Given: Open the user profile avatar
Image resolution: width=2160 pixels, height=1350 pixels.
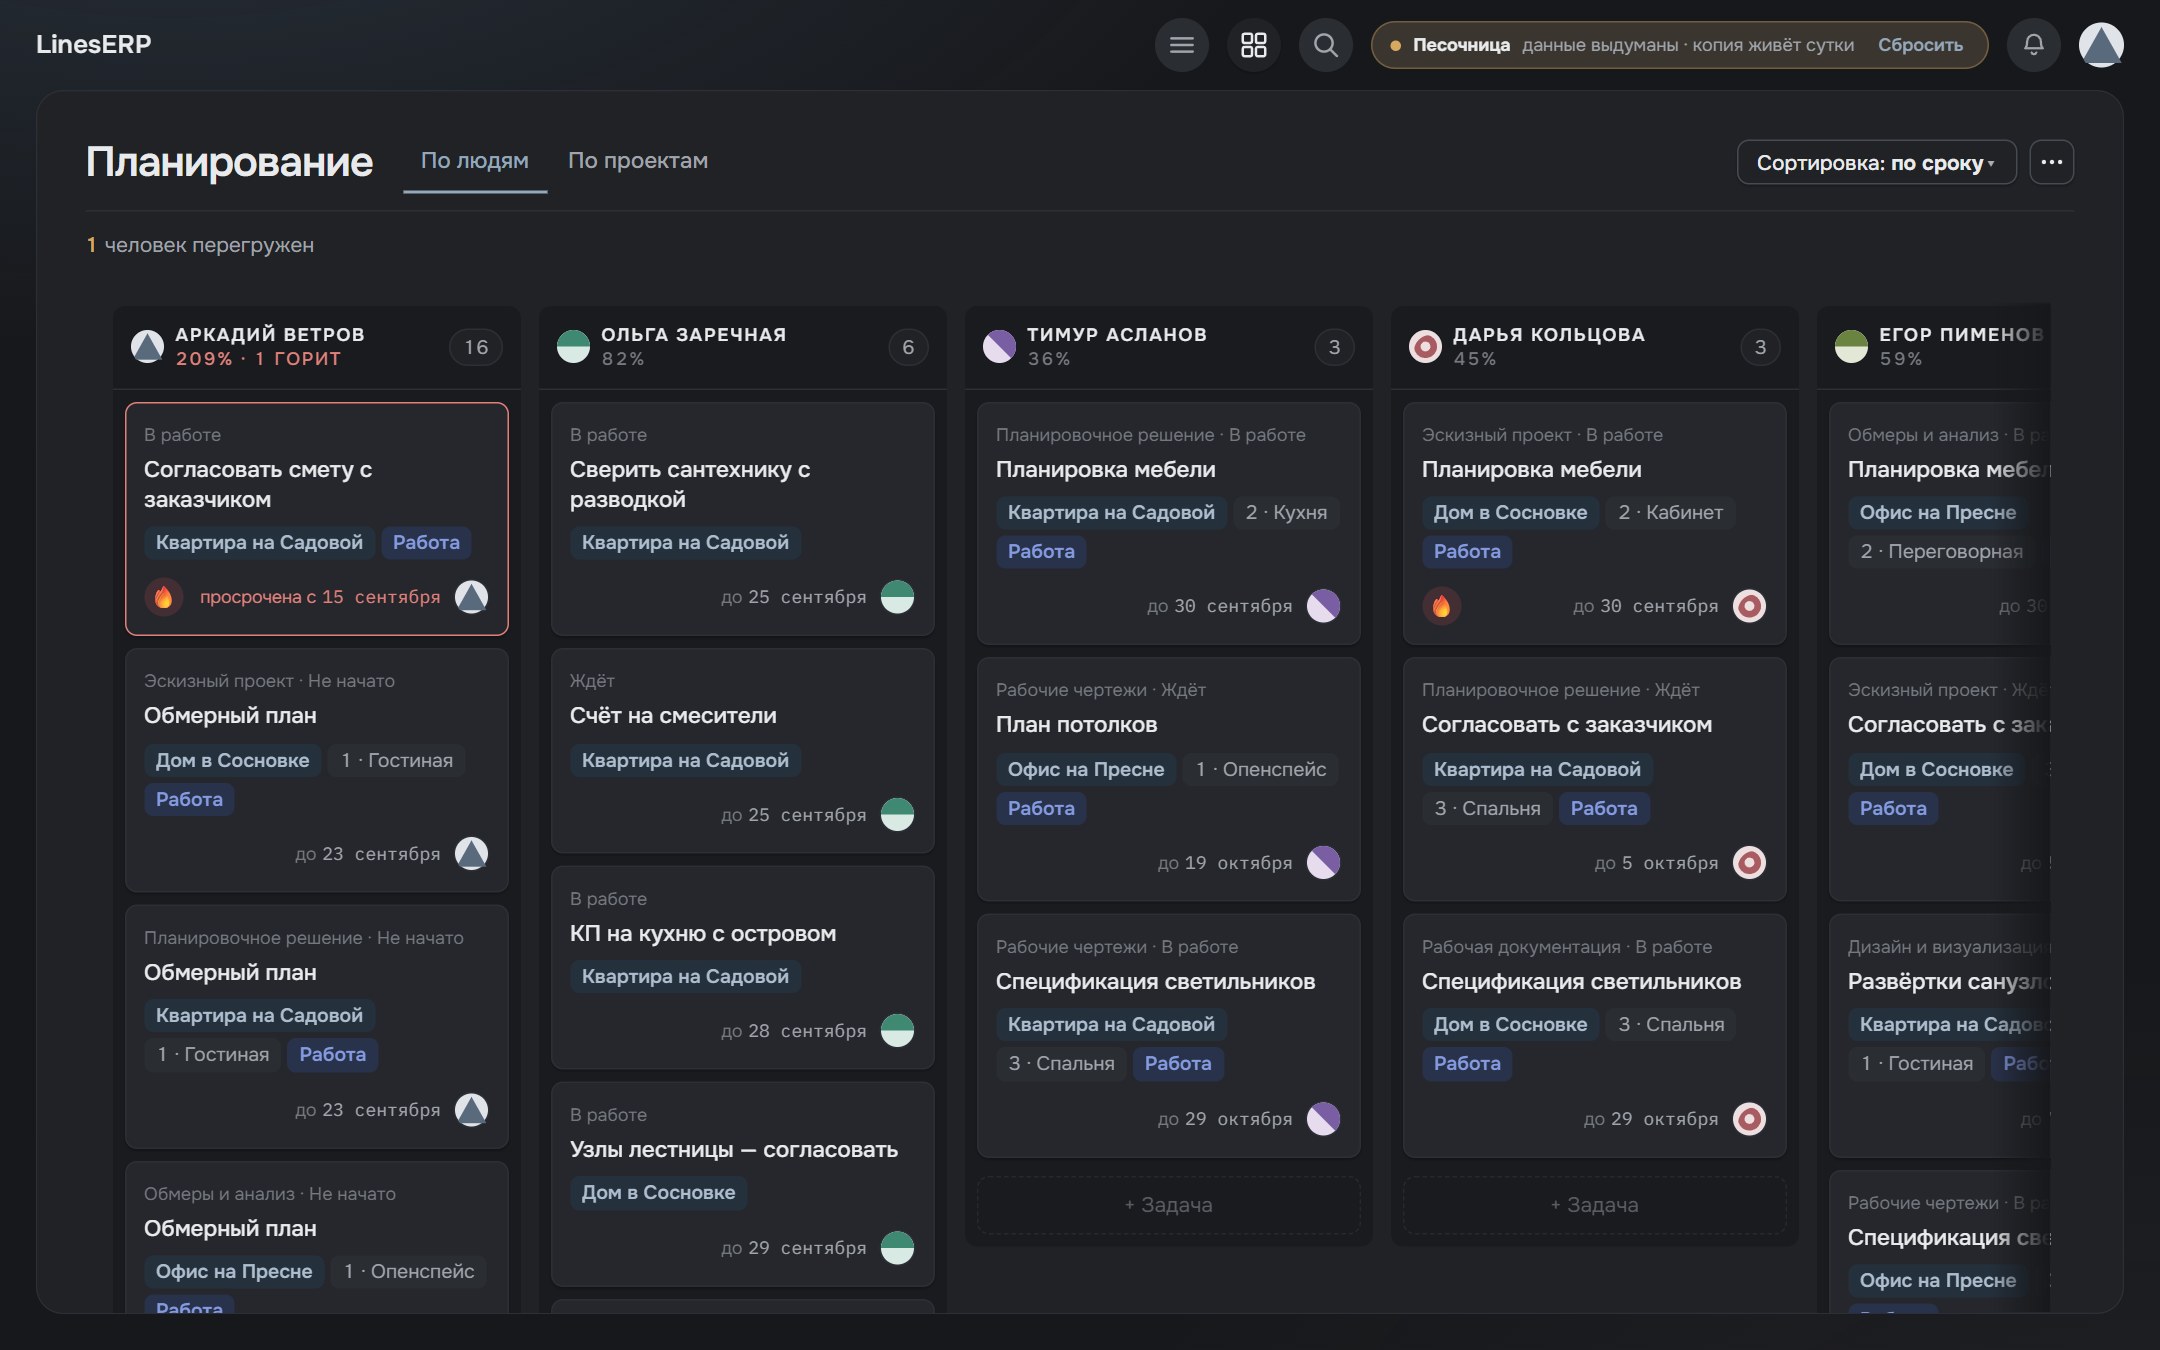Looking at the screenshot, I should click(x=2101, y=45).
